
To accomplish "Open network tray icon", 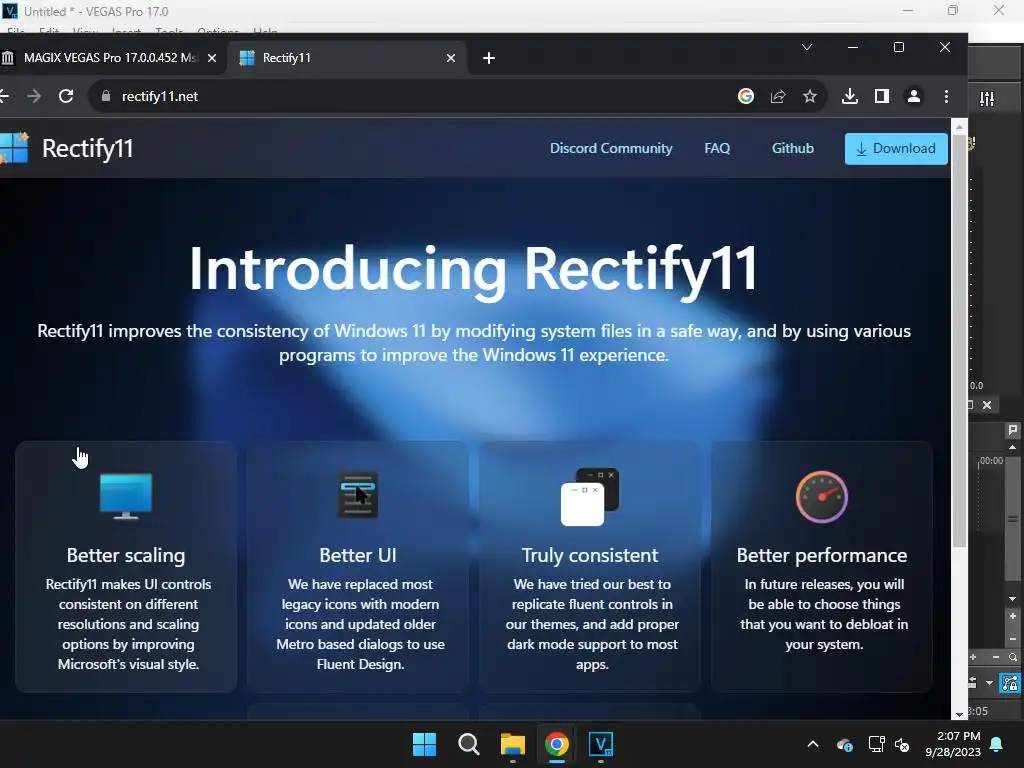I will [876, 744].
